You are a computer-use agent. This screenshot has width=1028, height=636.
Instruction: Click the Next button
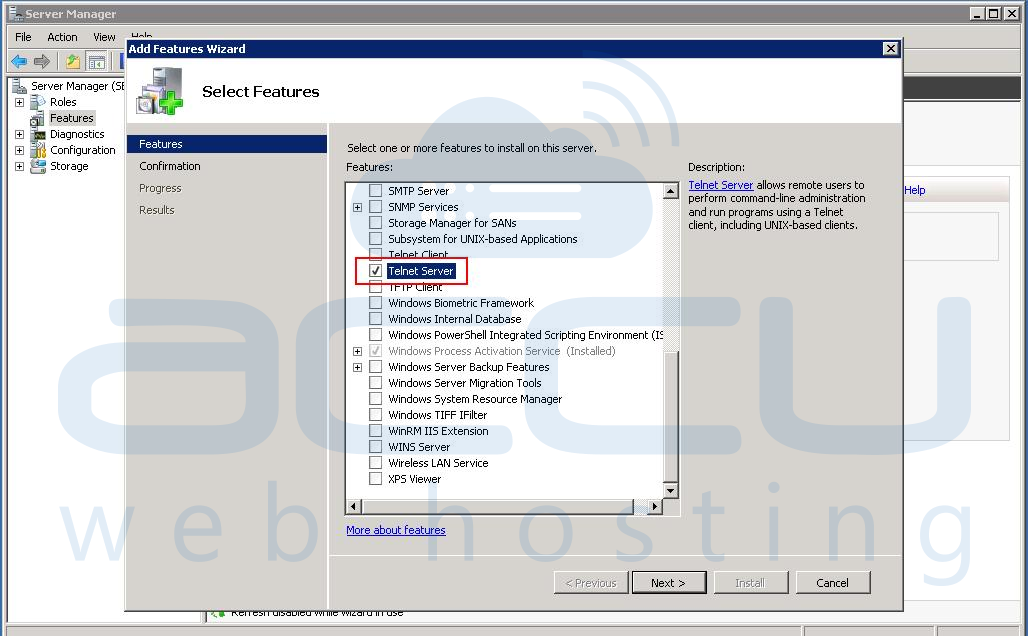669,583
